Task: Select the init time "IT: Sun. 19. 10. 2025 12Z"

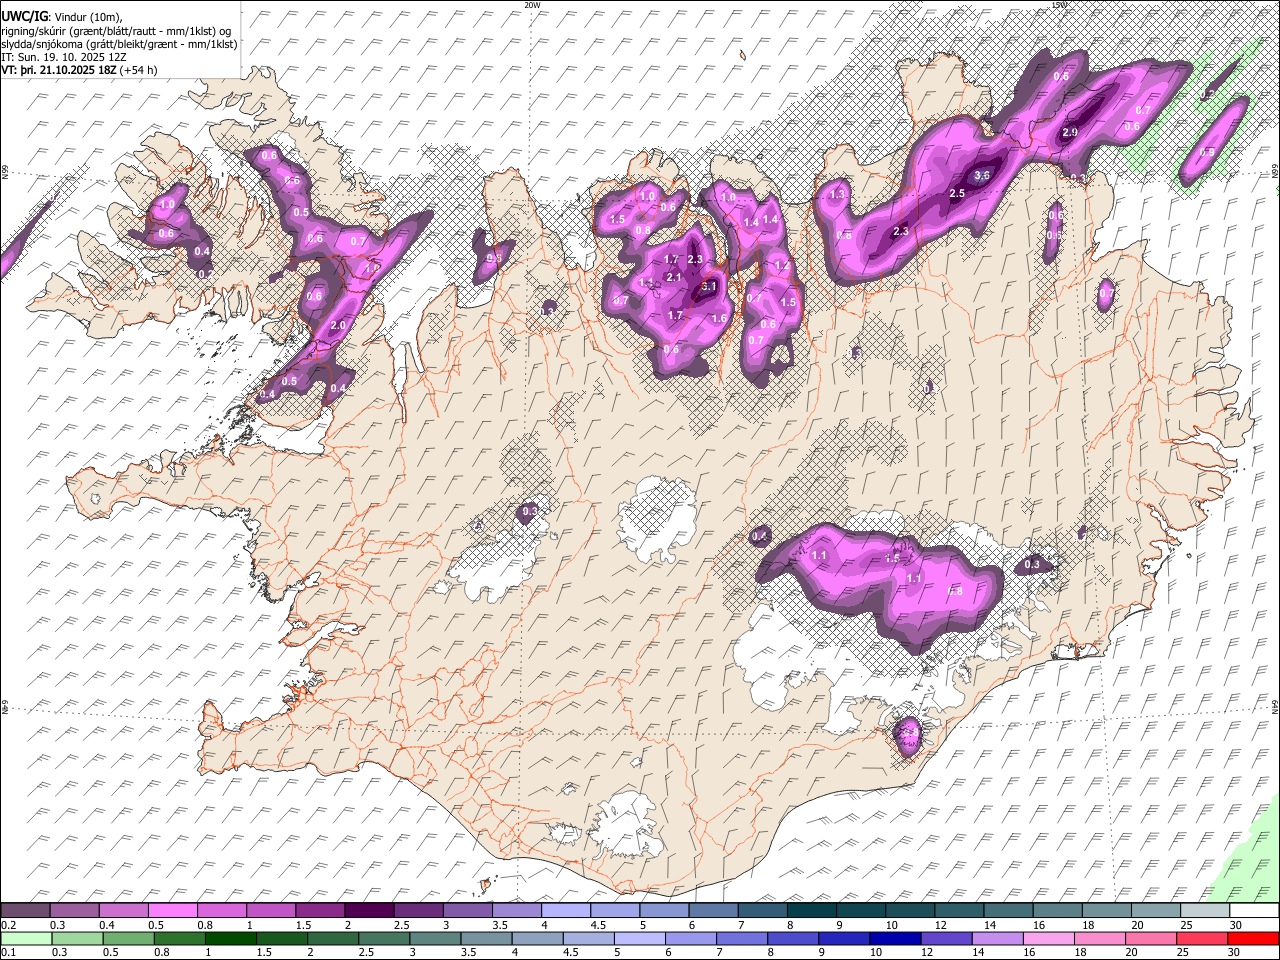Action: [x=65, y=57]
